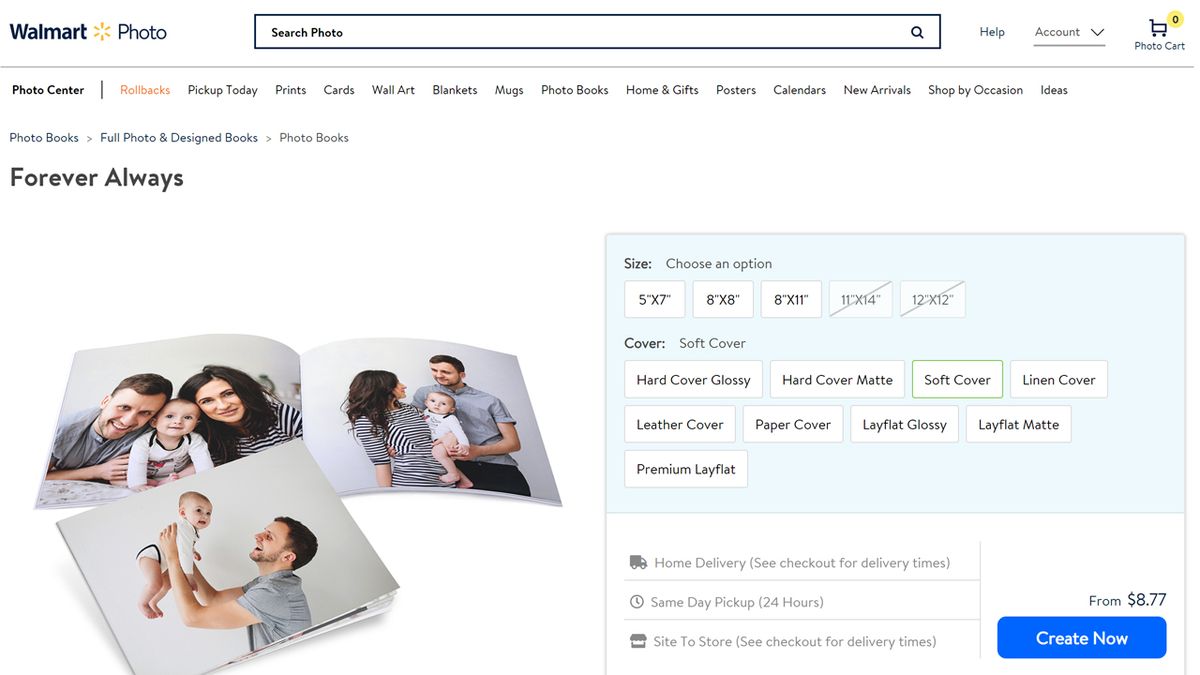Viewport: 1200px width, 675px height.
Task: Expand the Account dropdown
Action: (x=1068, y=31)
